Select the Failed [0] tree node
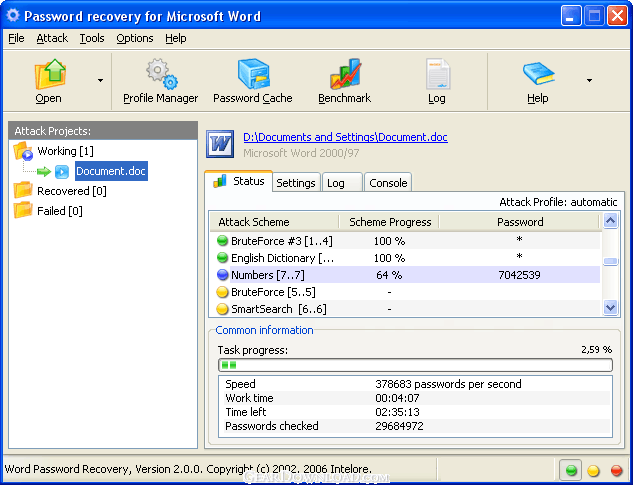This screenshot has height=485, width=633. (60, 211)
